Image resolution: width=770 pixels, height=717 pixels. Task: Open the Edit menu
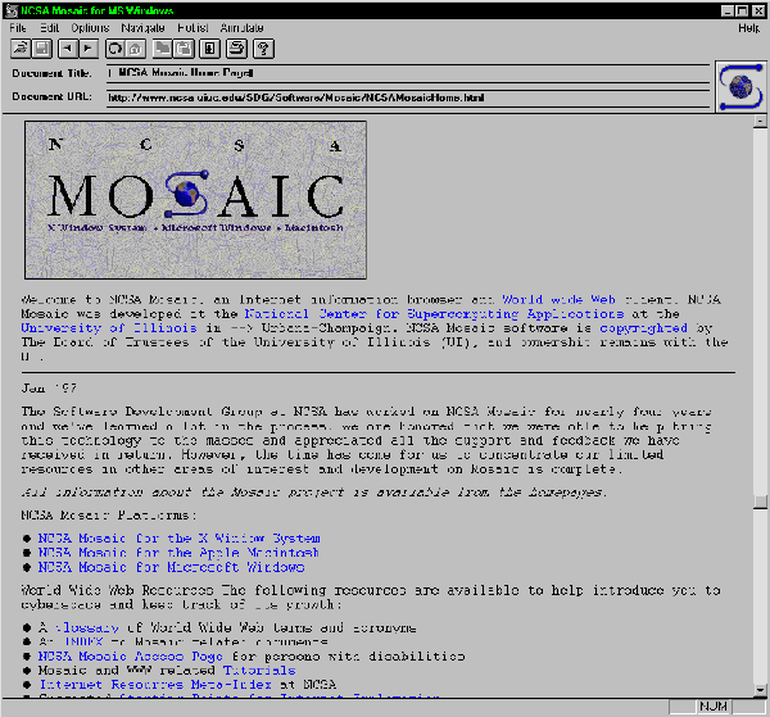click(x=49, y=28)
